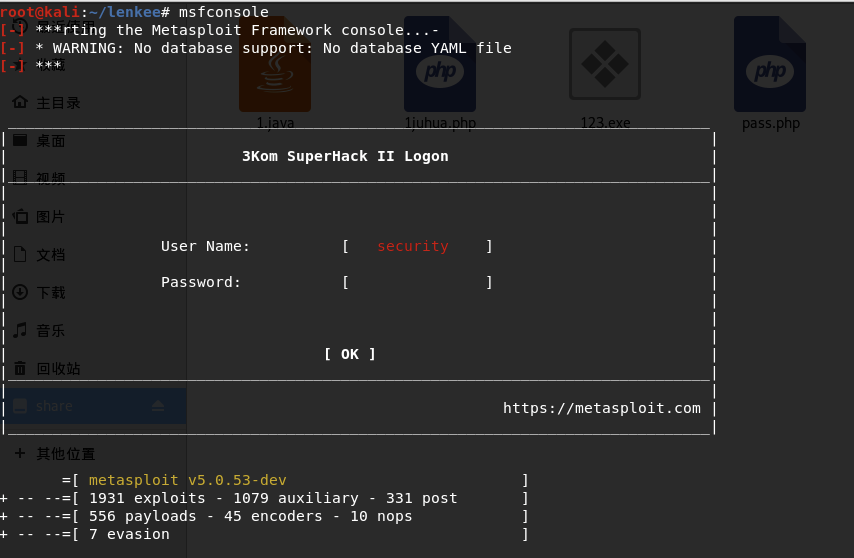Click the metasploit v5.0.53-dev version text
This screenshot has width=854, height=558.
coord(187,480)
